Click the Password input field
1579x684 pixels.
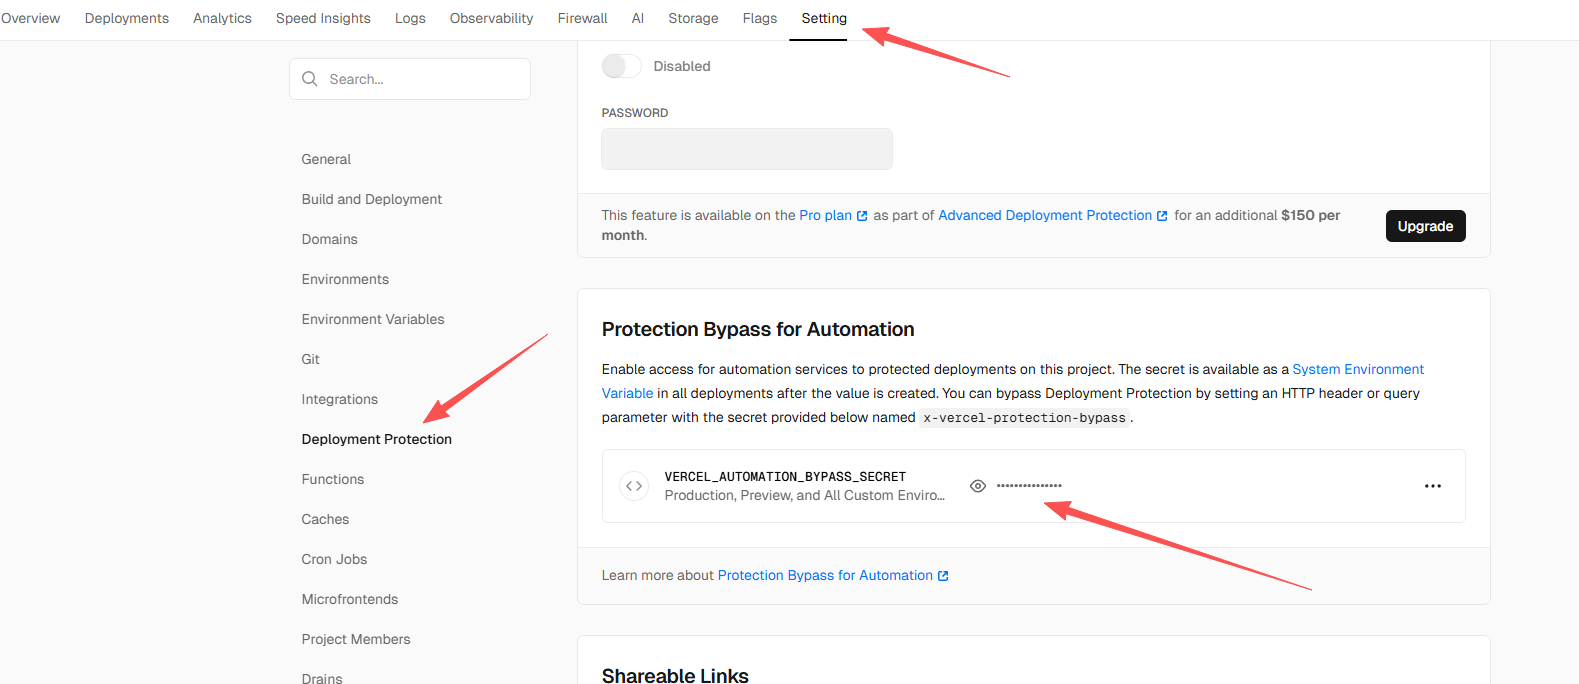point(746,149)
